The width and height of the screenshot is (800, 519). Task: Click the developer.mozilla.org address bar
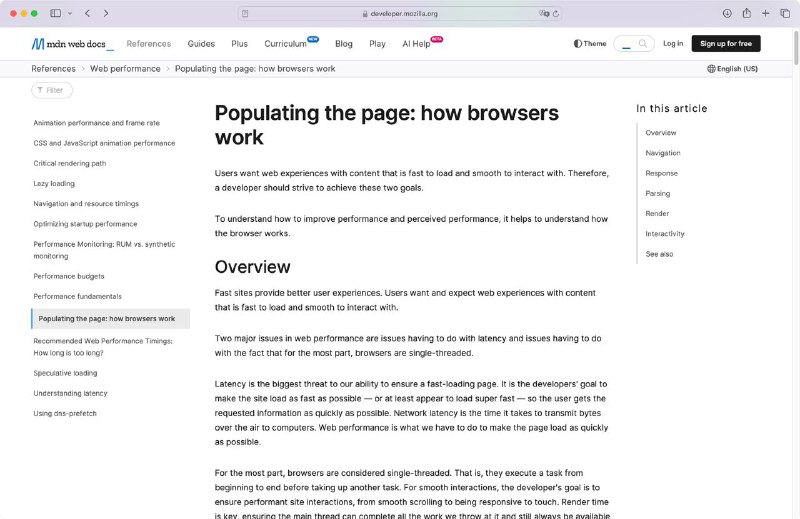[401, 14]
